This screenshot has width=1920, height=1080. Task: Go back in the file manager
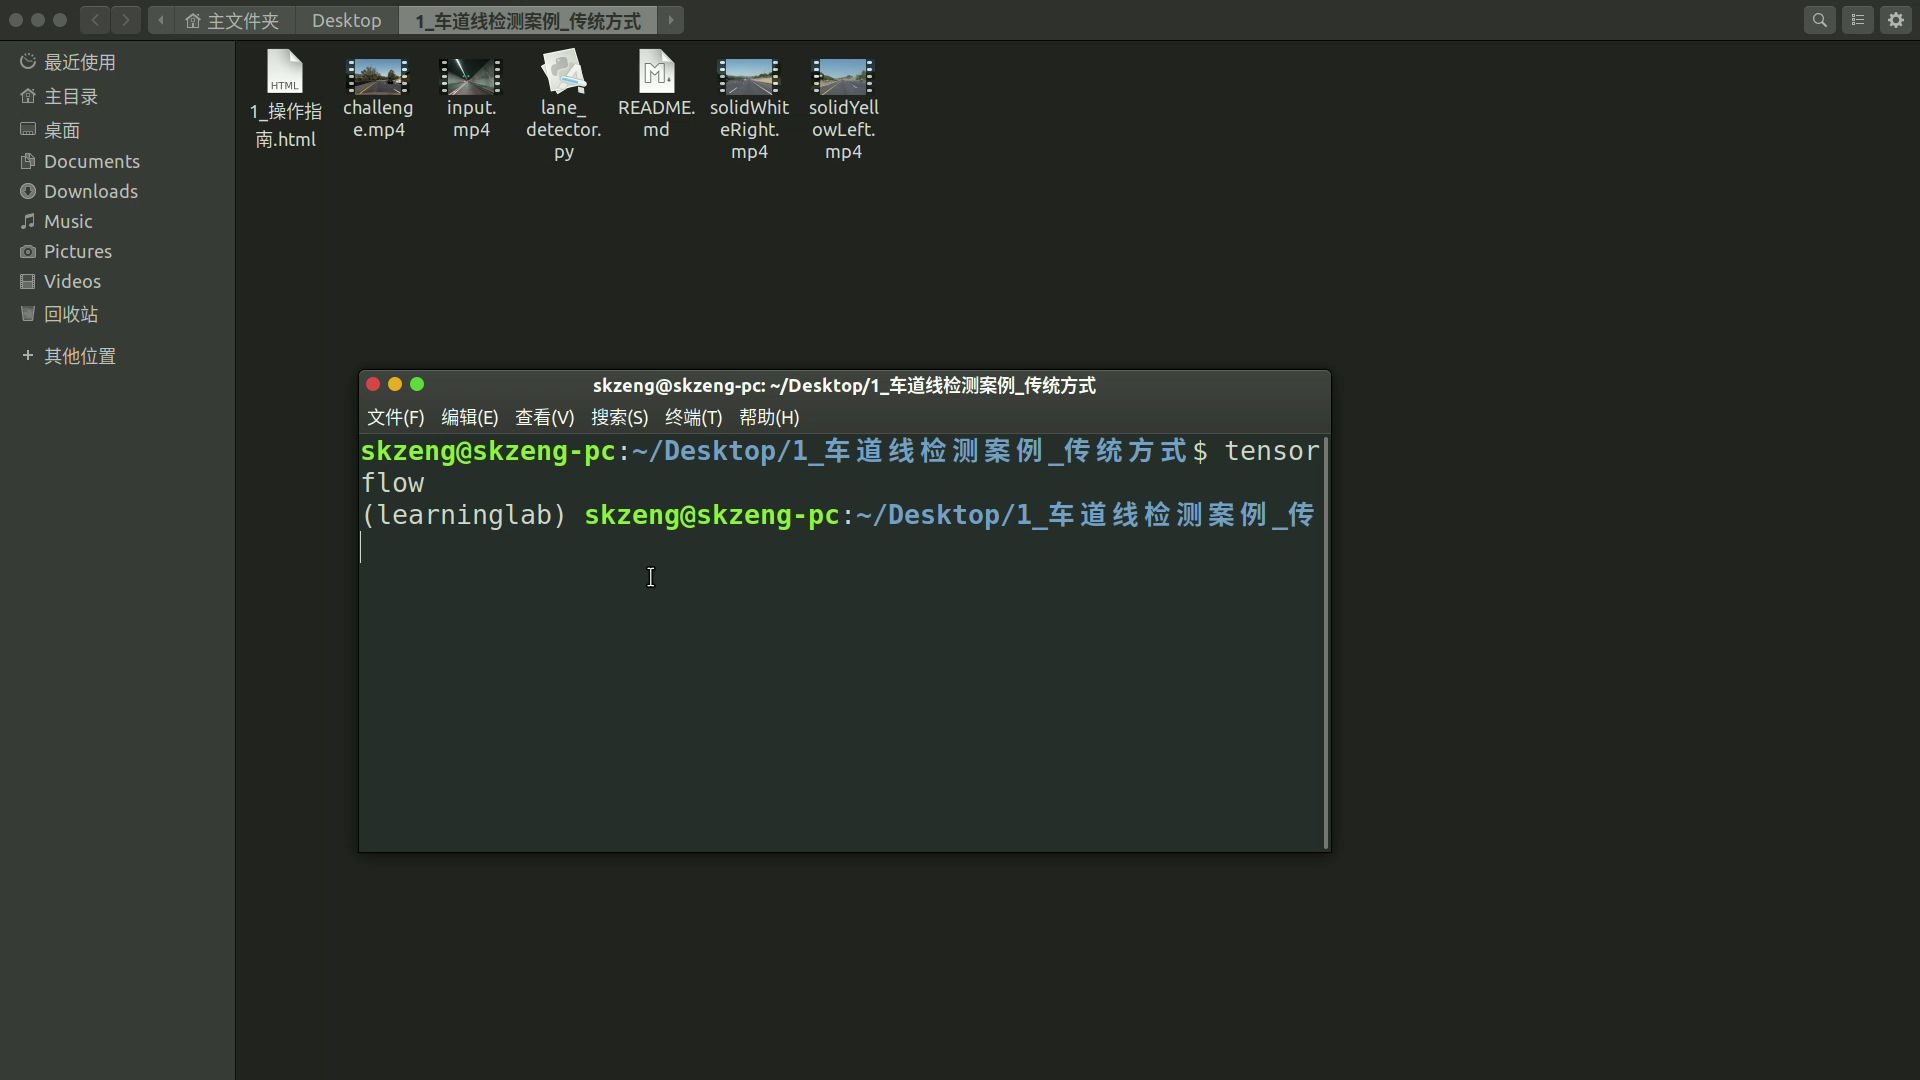pos(95,20)
